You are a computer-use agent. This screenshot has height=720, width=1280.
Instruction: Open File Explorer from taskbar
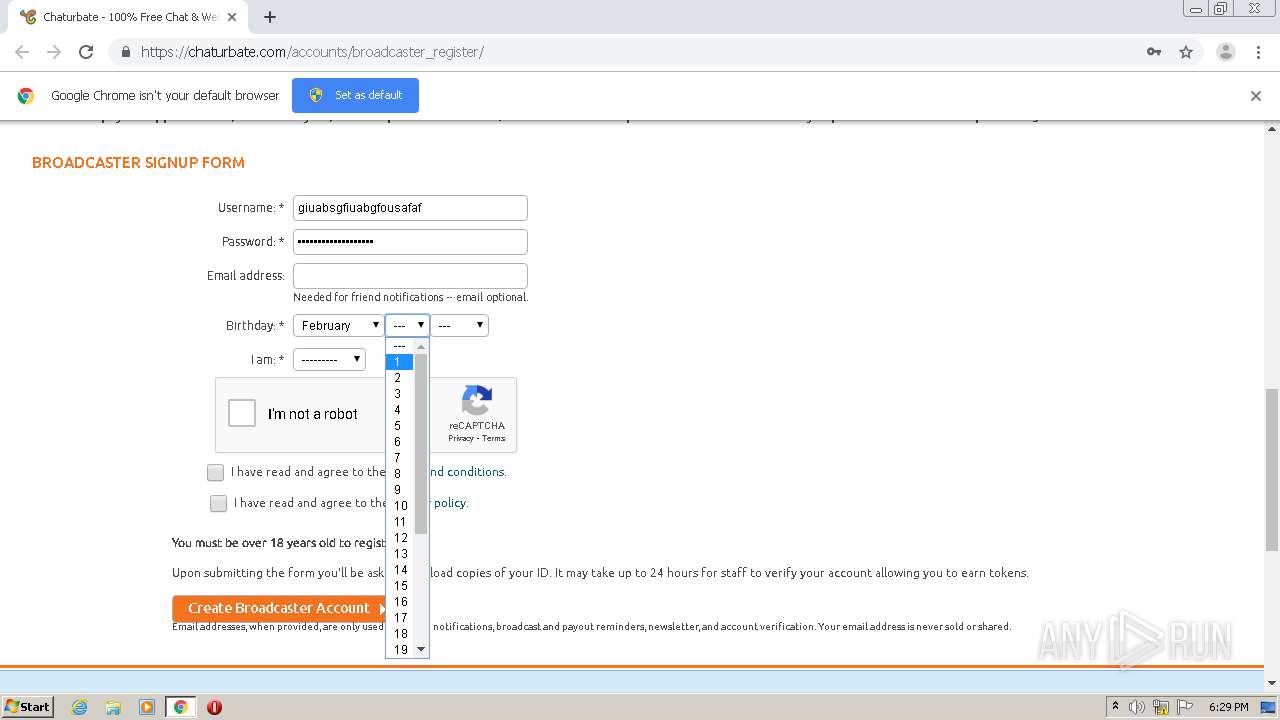pyautogui.click(x=113, y=707)
